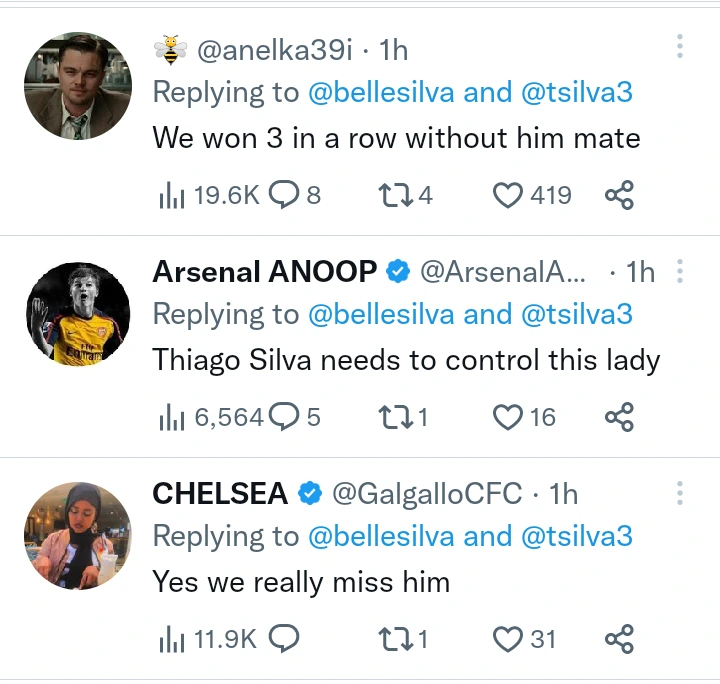The image size is (720, 684).
Task: Open more options for Arsenal ANOOP tweet
Action: click(680, 271)
